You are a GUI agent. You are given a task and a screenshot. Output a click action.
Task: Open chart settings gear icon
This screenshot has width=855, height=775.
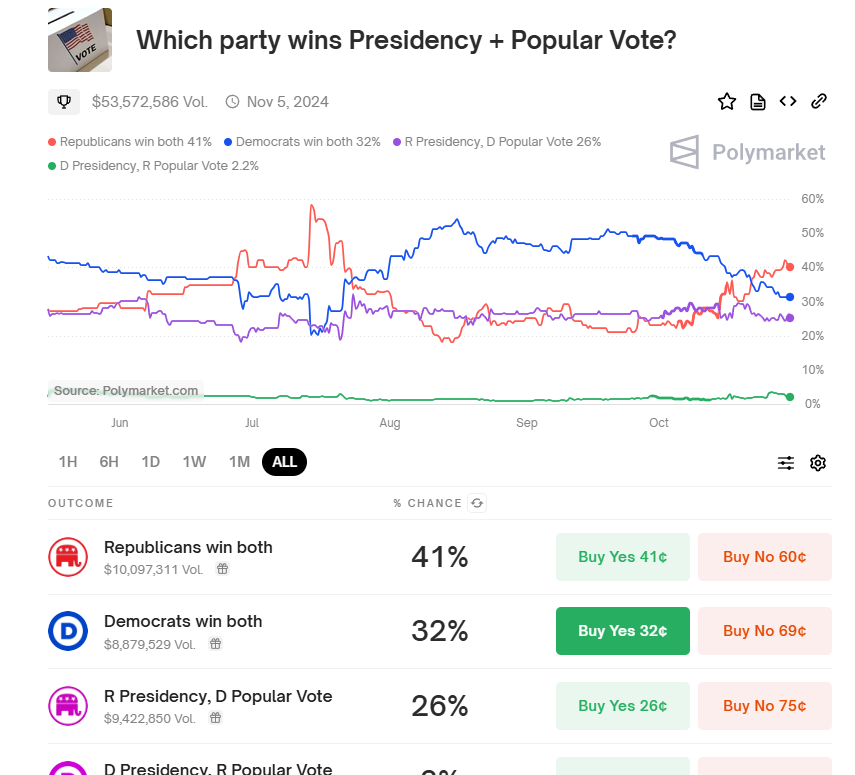point(818,462)
